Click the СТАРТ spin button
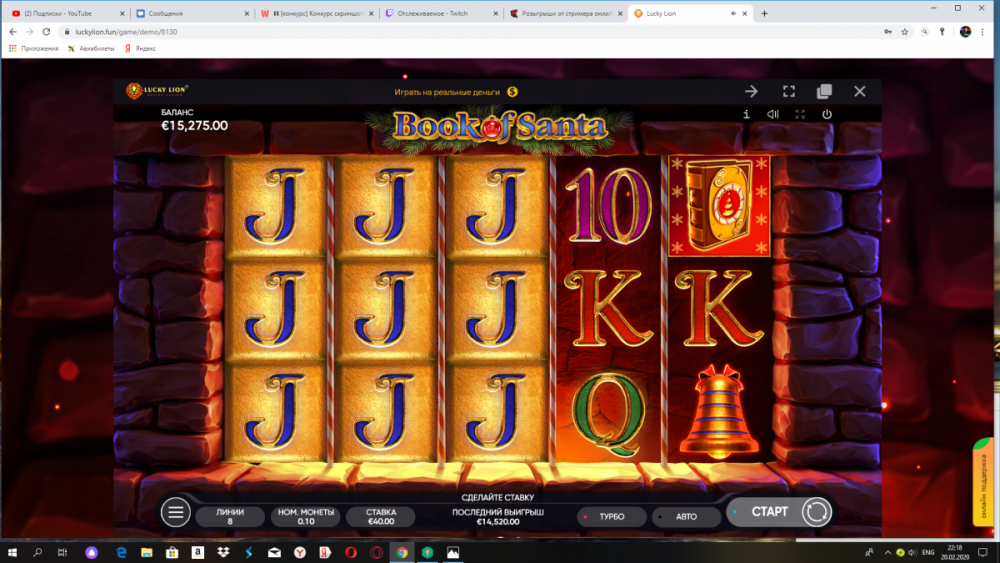 [x=769, y=512]
